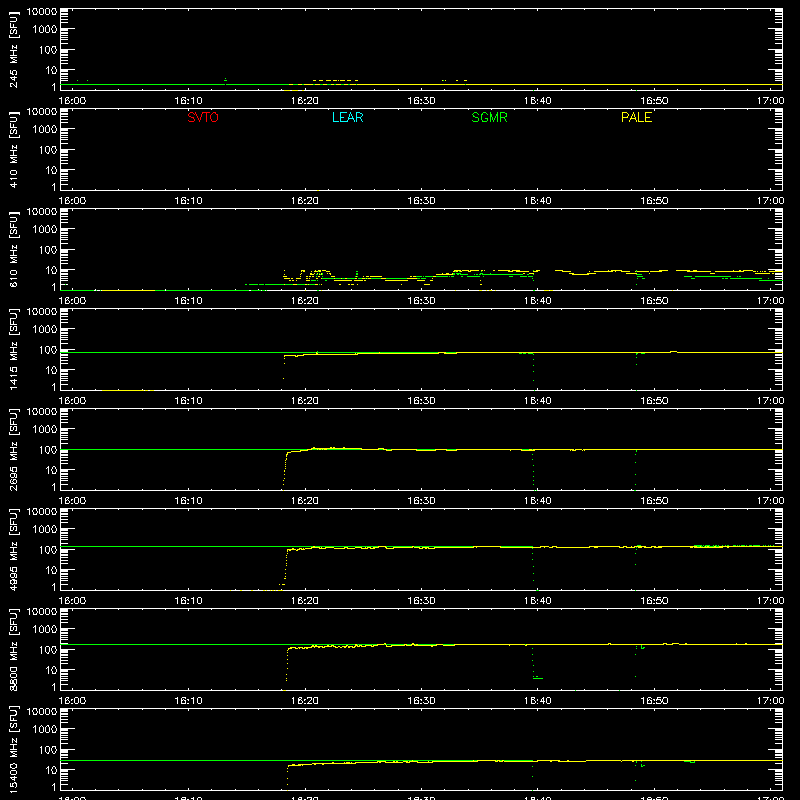Click 16:00 tick under the 610 MHz panel
Viewport: 800px width, 800px height.
tap(72, 301)
